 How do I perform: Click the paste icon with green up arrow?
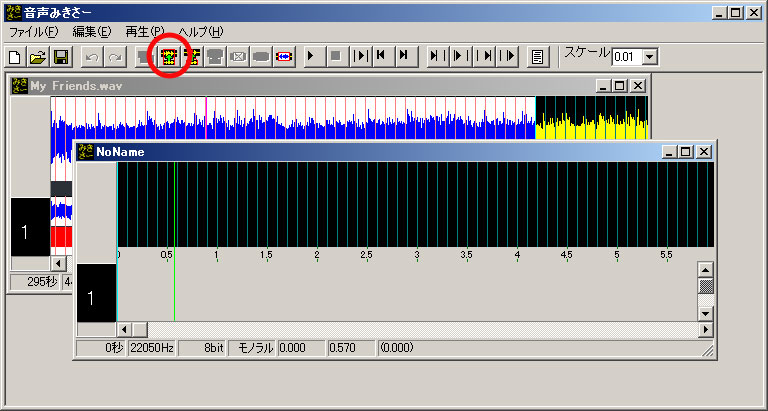point(168,57)
